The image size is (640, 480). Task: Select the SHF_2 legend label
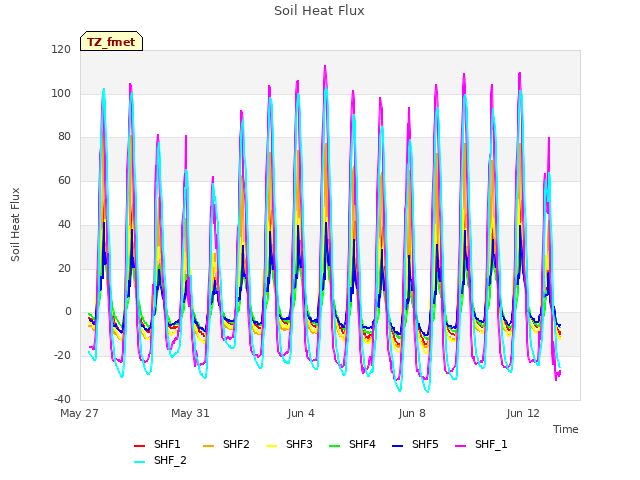pyautogui.click(x=170, y=460)
